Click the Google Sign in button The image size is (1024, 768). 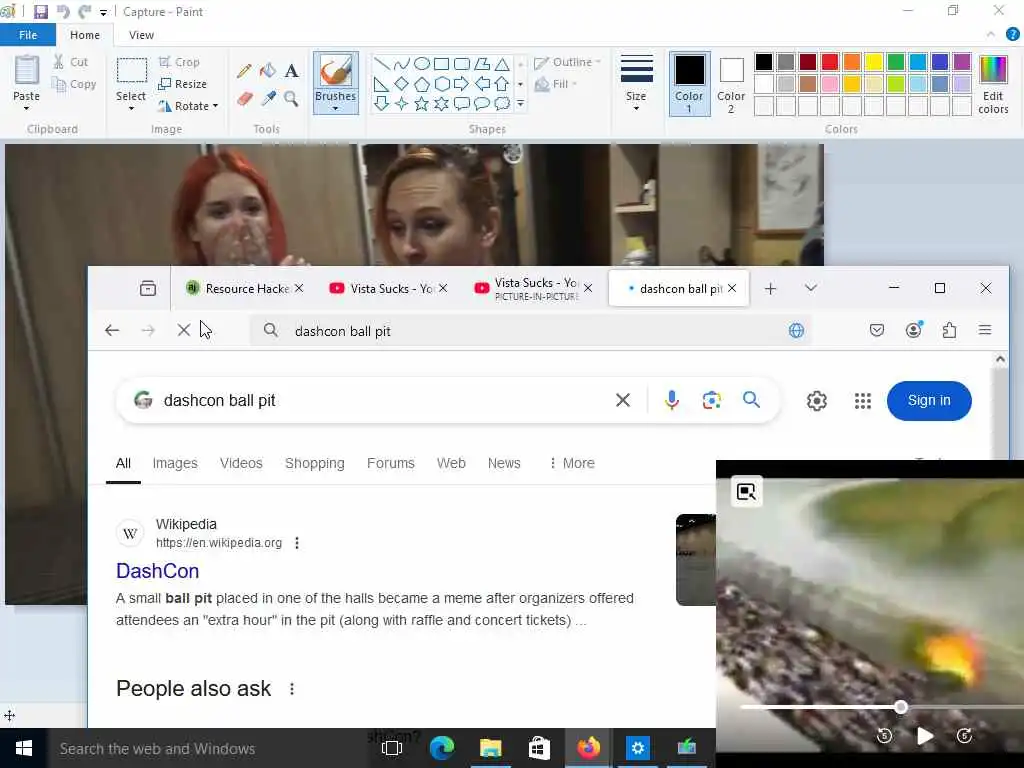coord(929,400)
